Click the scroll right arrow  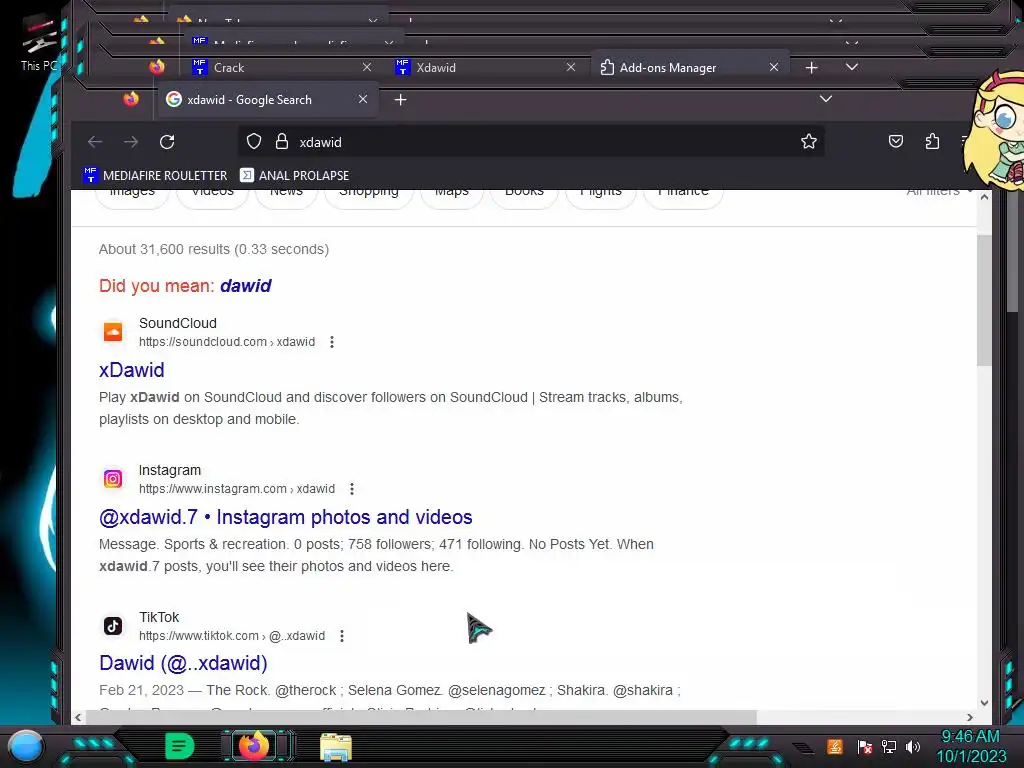970,717
